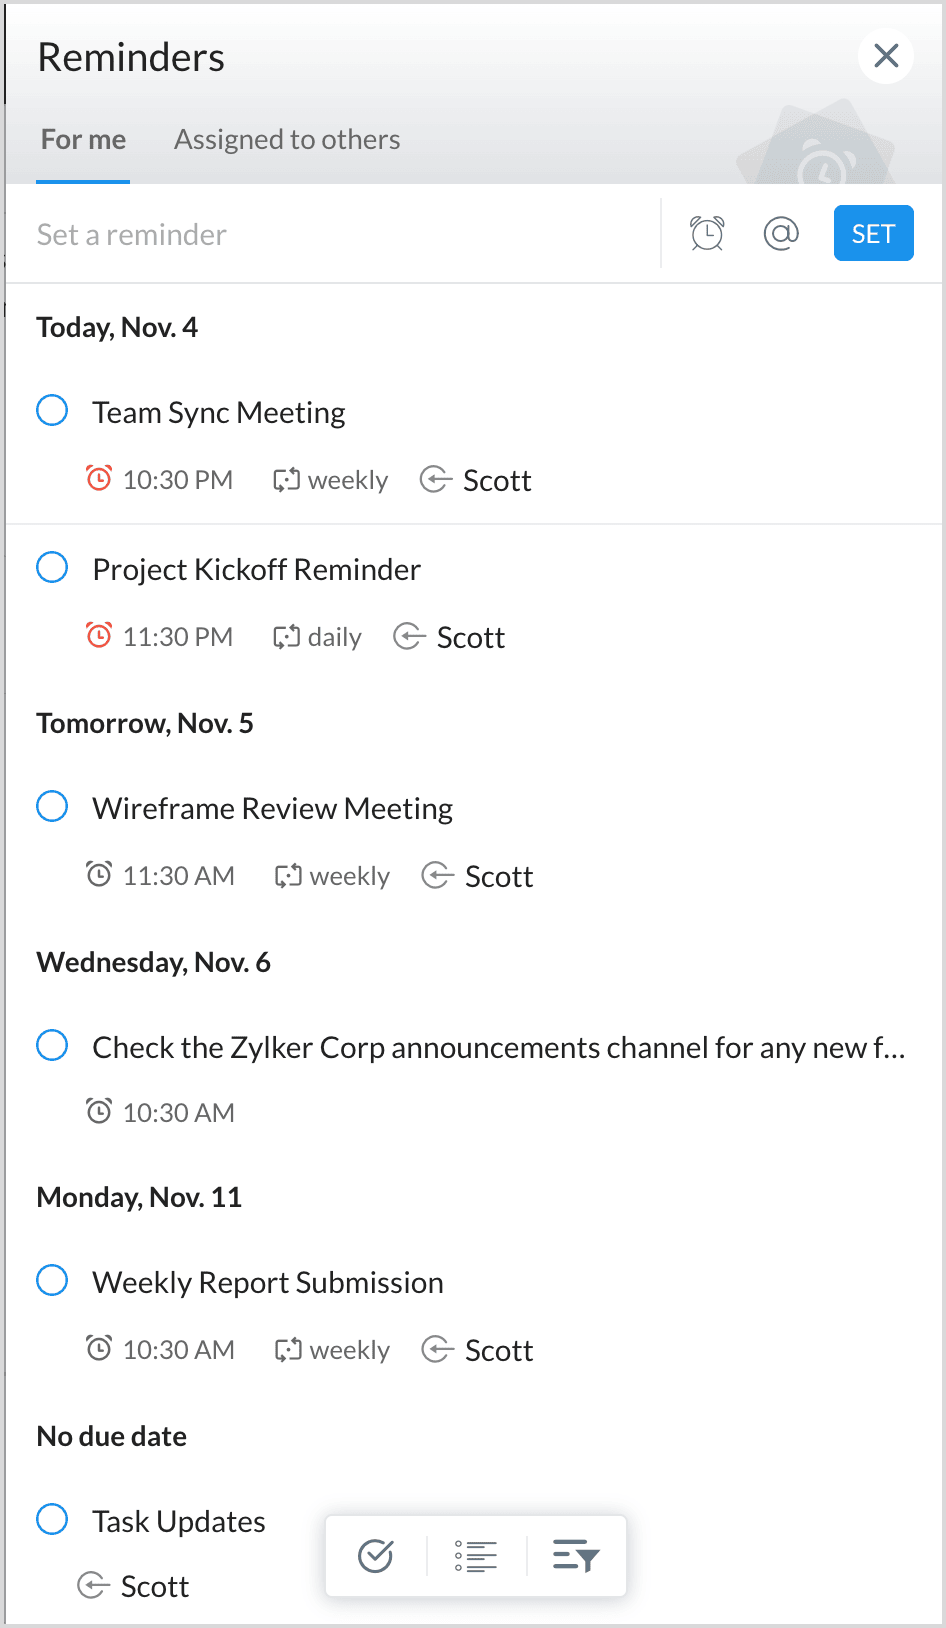Viewport: 946px width, 1628px height.
Task: Tick the Task Updates reminder circle
Action: click(52, 1519)
